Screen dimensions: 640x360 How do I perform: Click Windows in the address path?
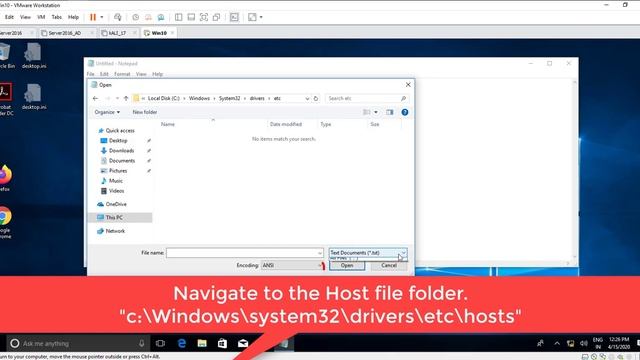pyautogui.click(x=199, y=98)
